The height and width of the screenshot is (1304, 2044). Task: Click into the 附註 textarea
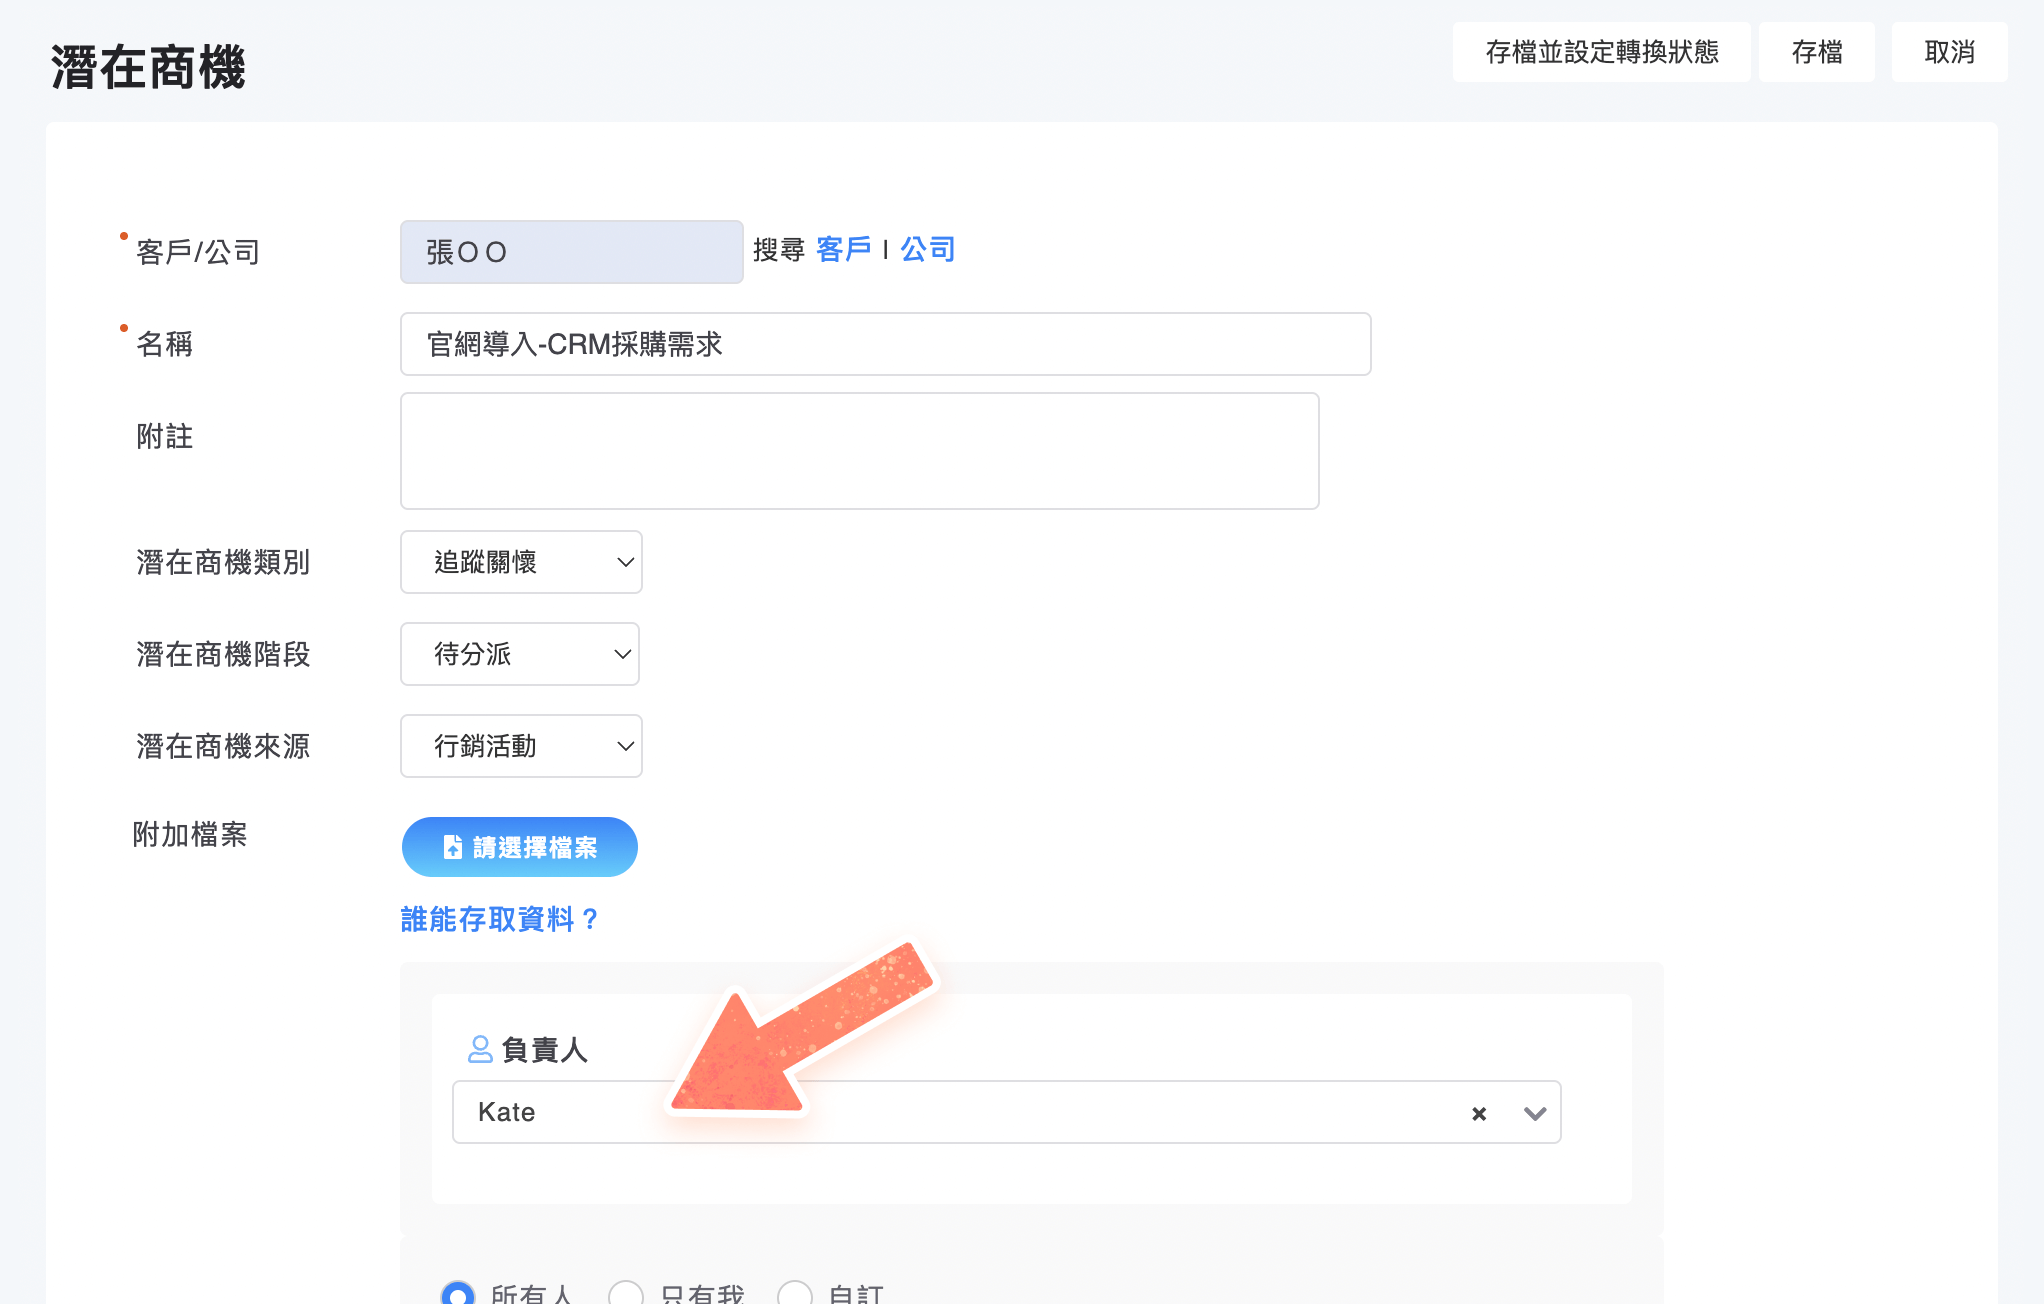[859, 451]
